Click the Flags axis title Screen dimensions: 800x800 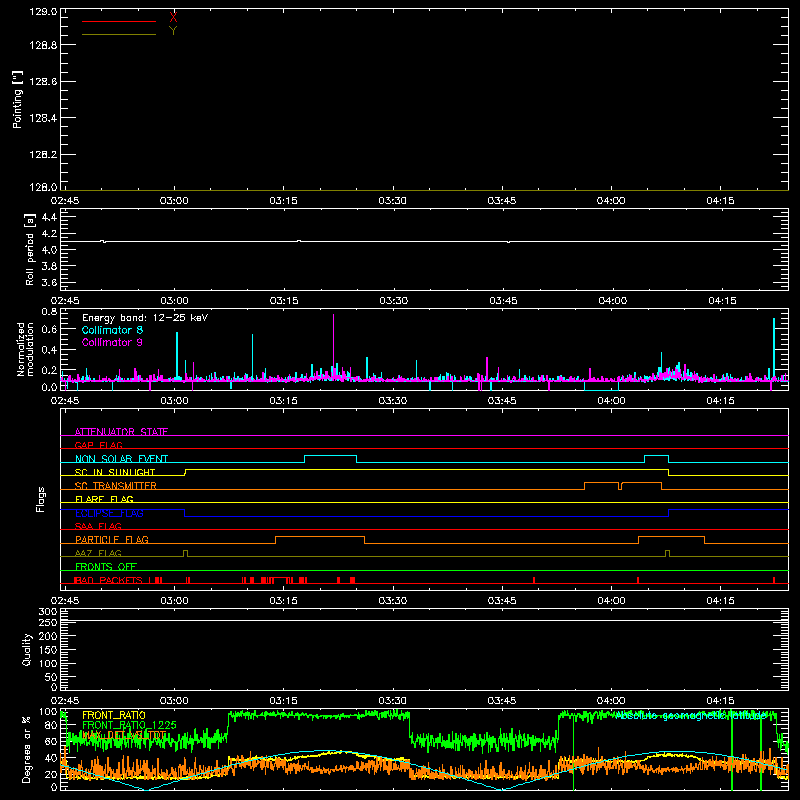coord(41,499)
